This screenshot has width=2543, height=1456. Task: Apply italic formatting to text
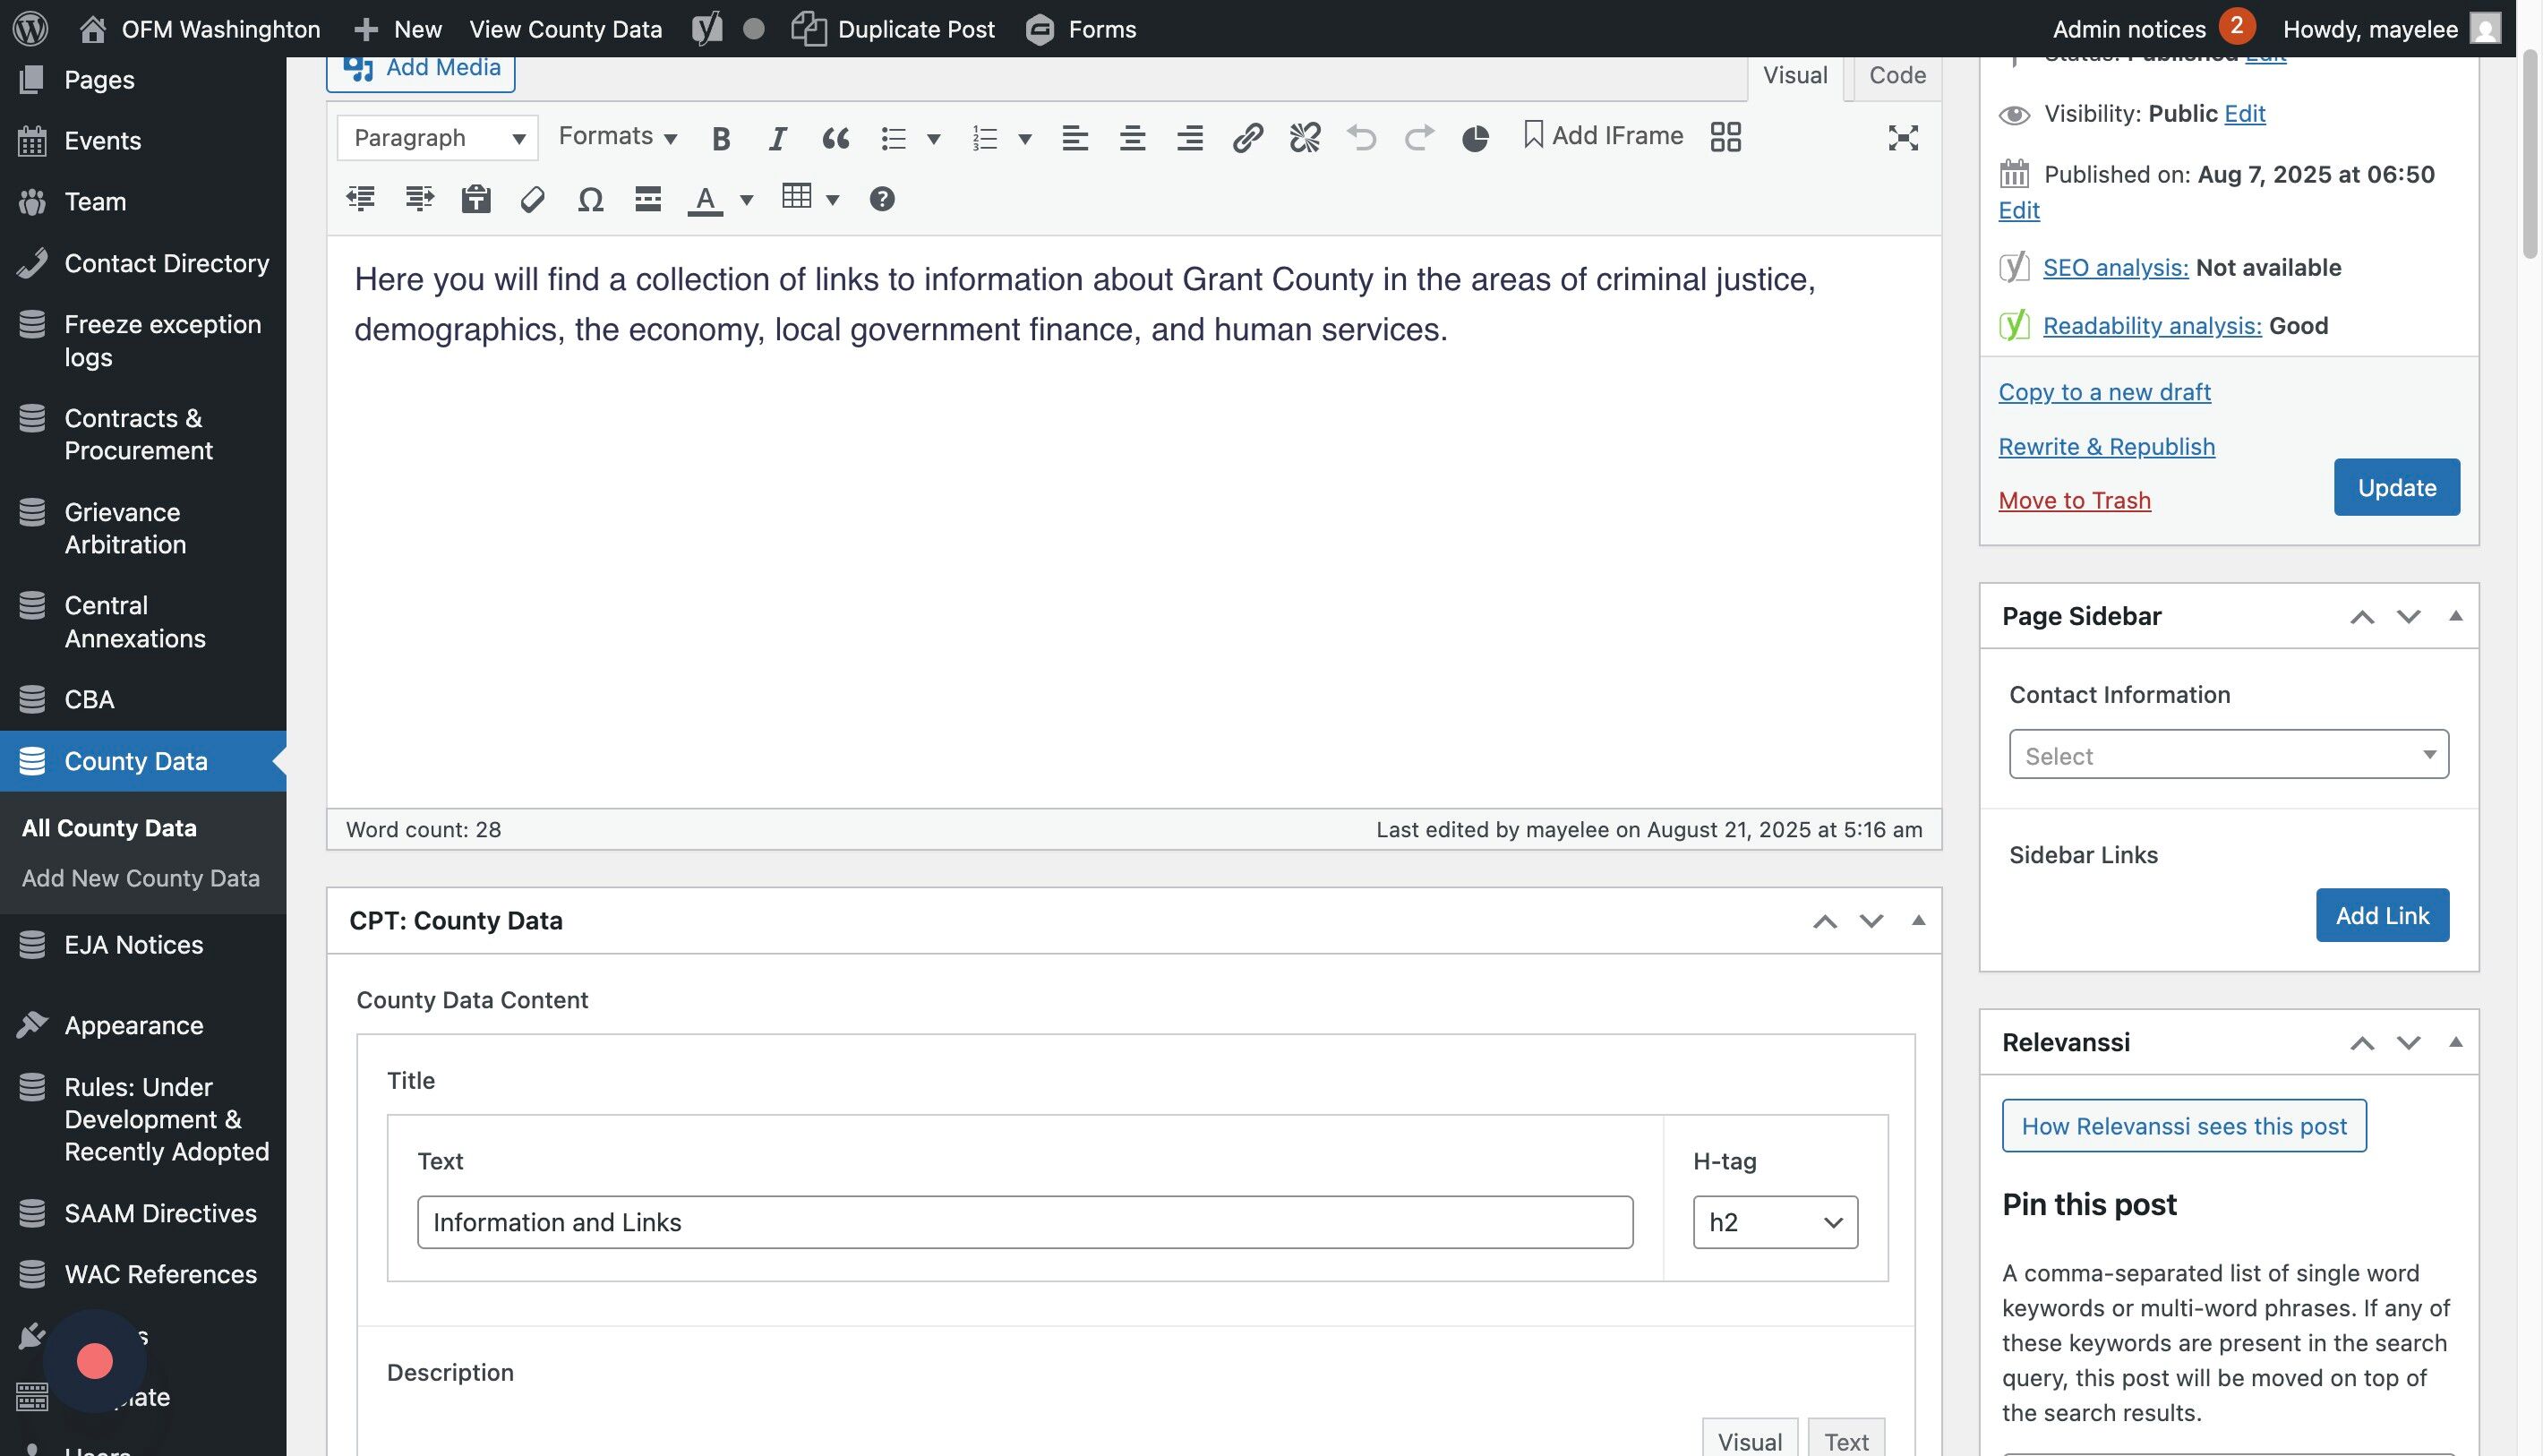pyautogui.click(x=777, y=138)
